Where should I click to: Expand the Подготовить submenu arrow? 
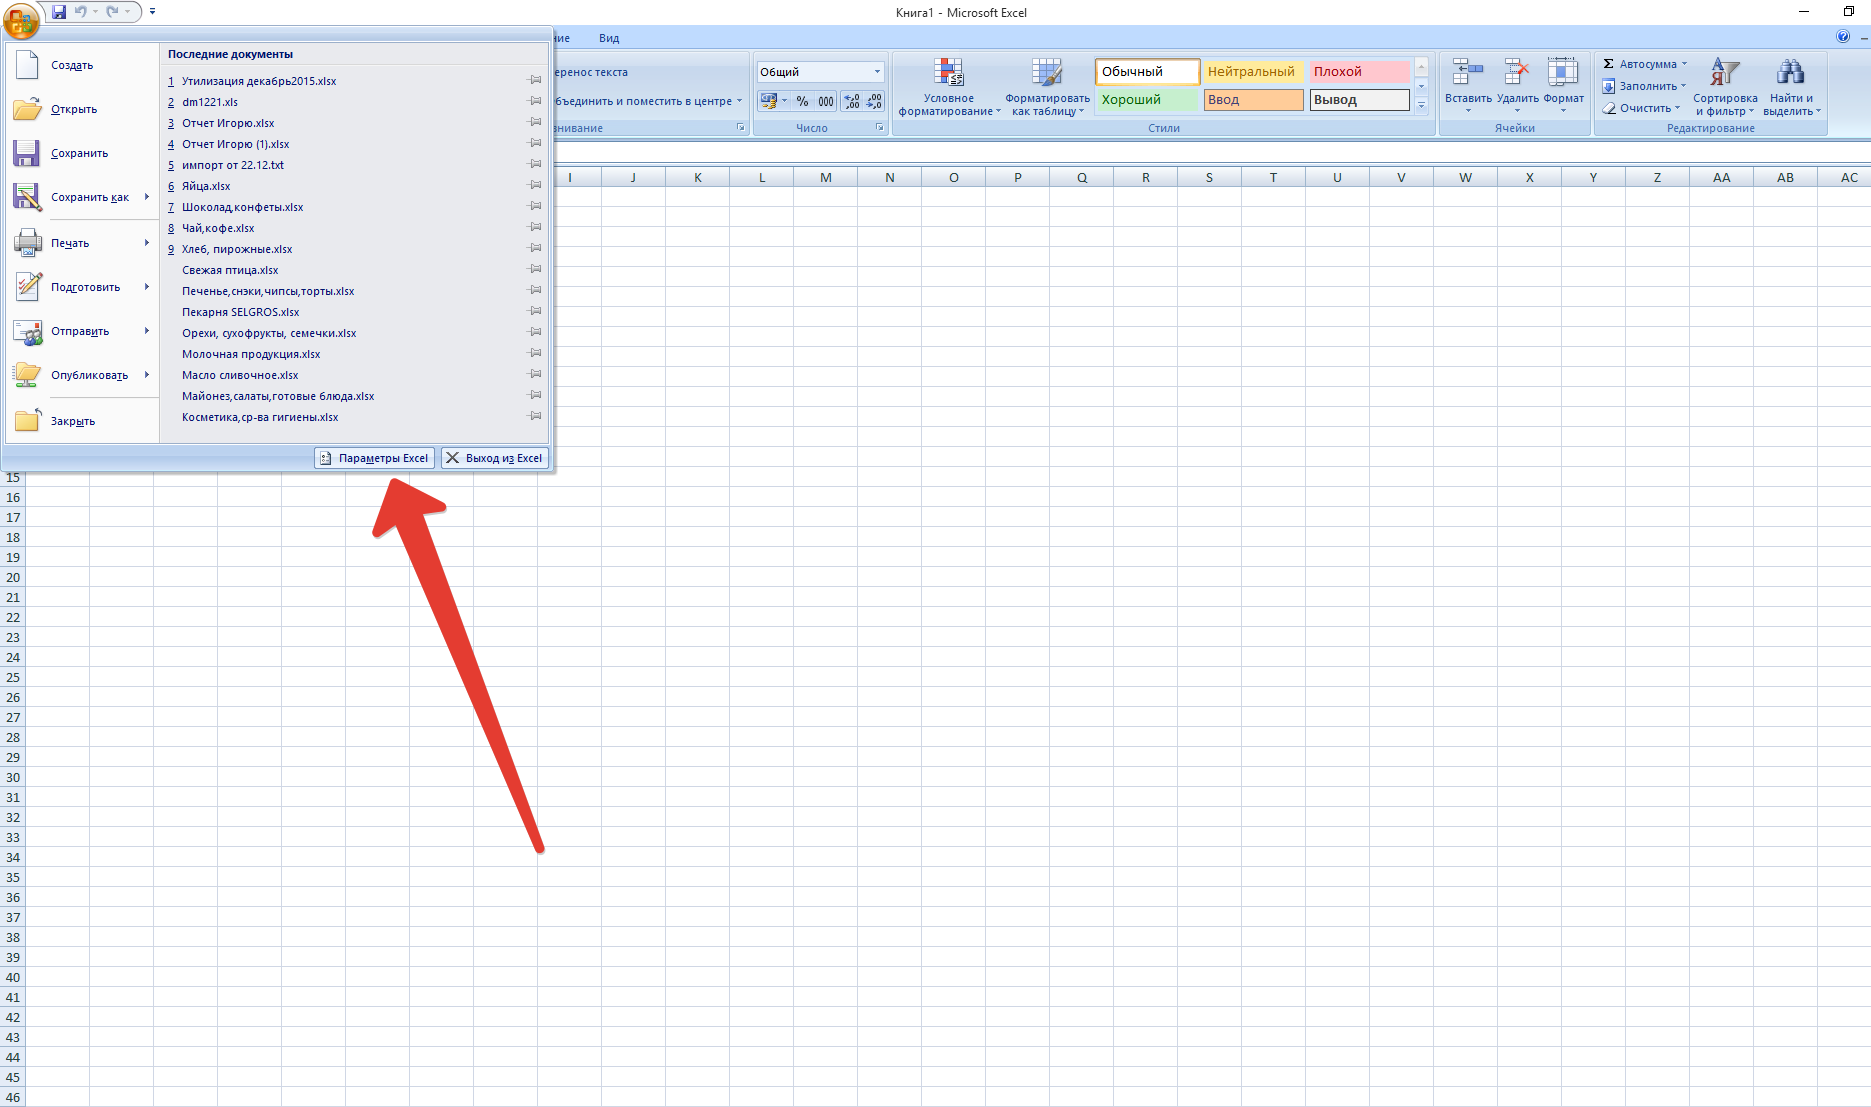point(147,287)
